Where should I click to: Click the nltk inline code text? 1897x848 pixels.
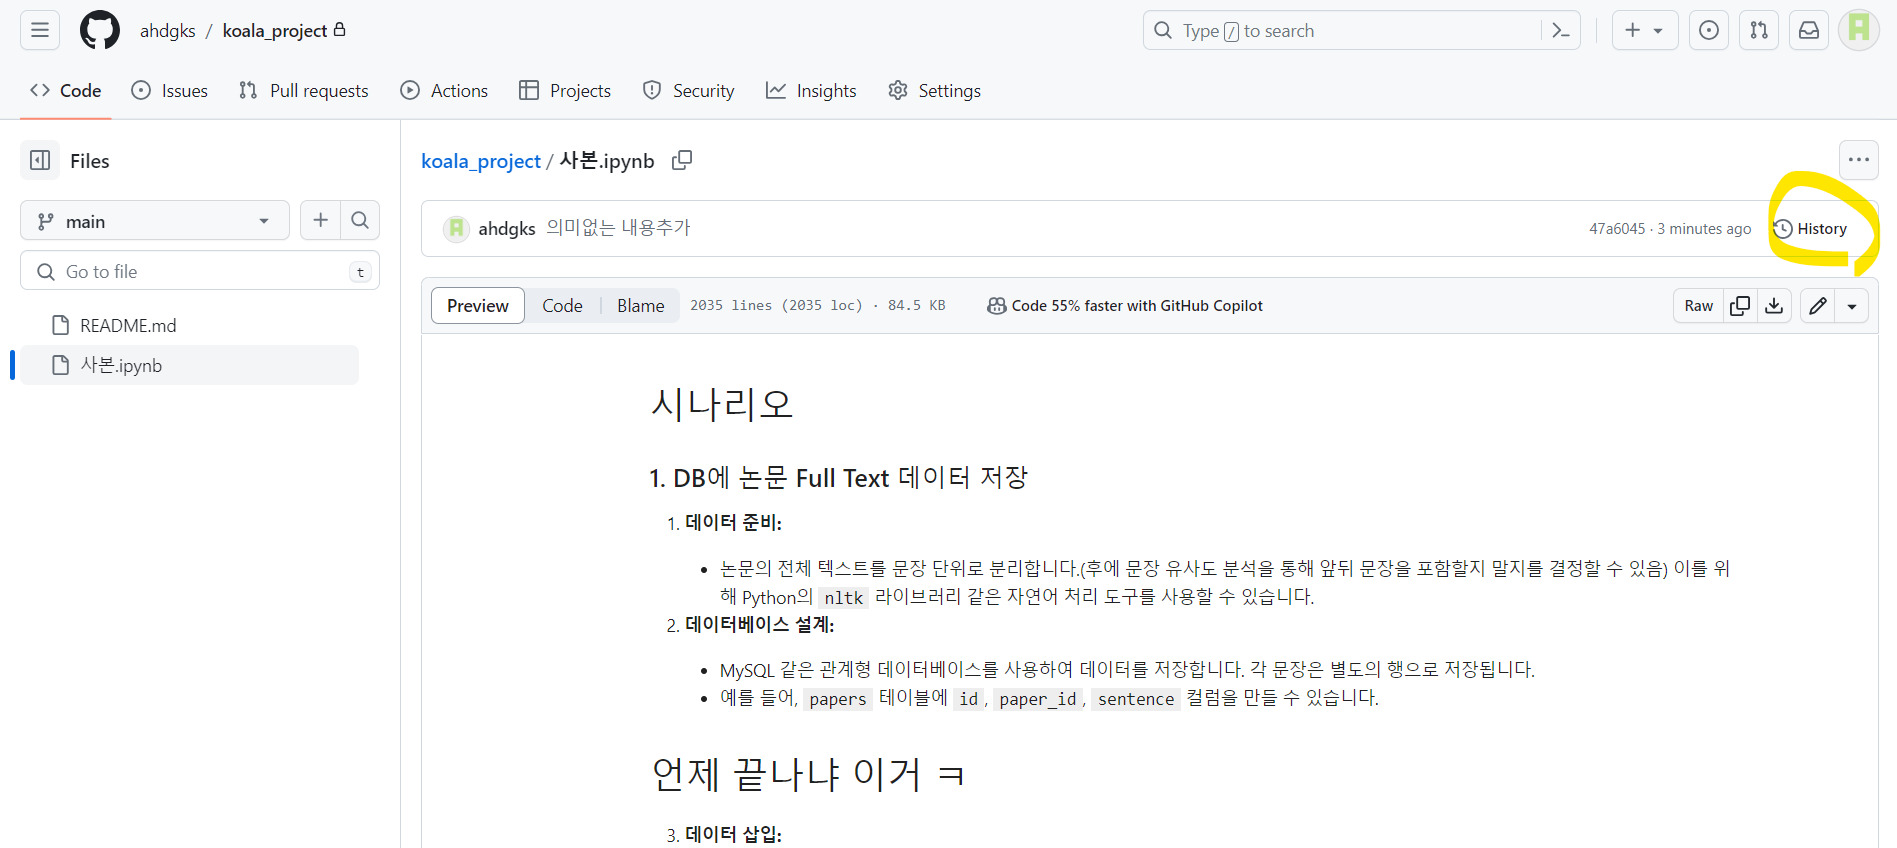[843, 598]
